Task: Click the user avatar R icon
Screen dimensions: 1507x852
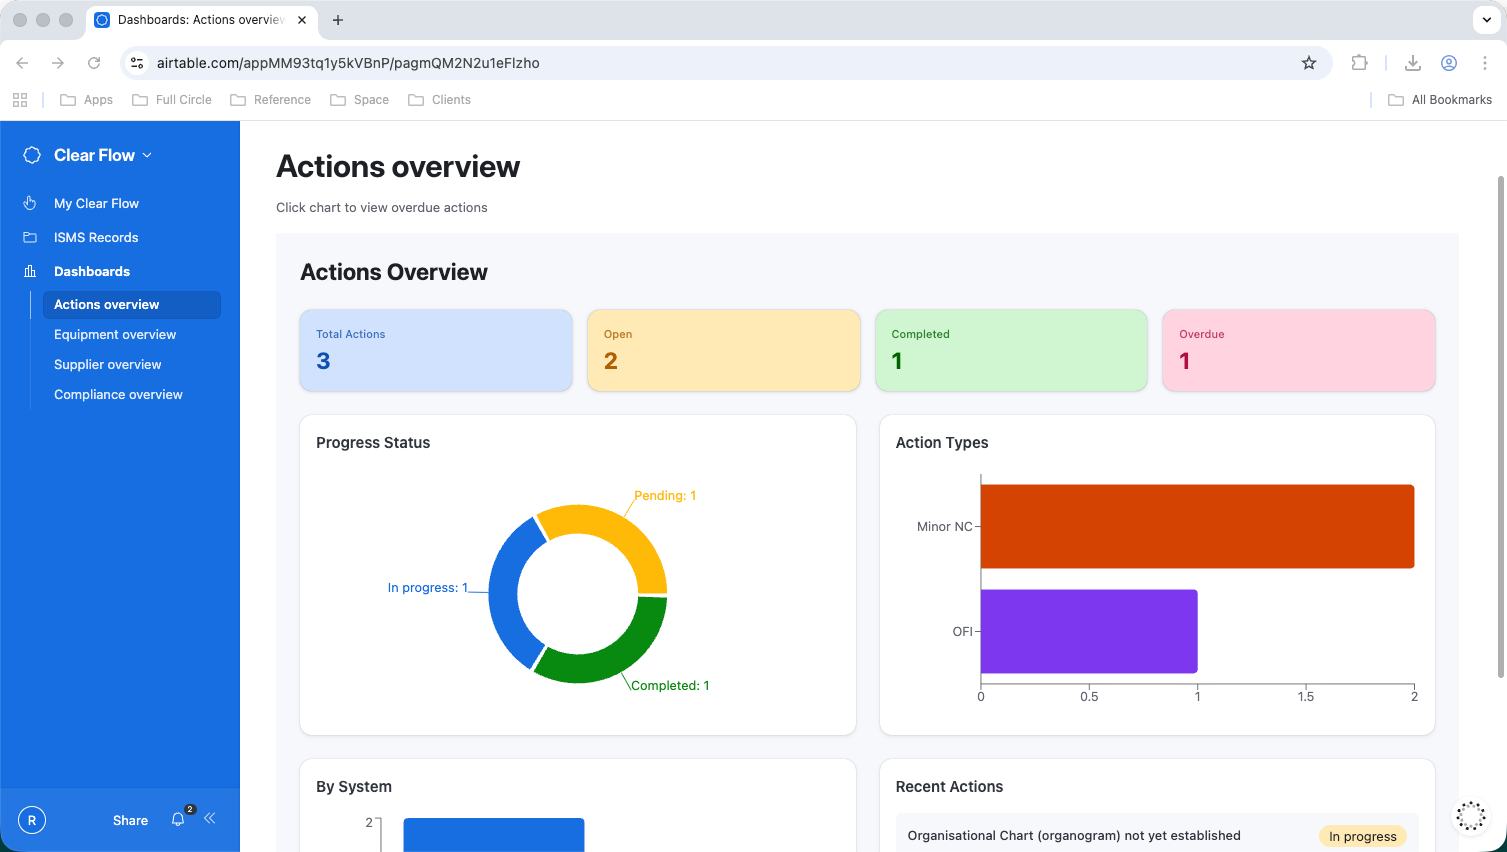Action: (x=32, y=820)
